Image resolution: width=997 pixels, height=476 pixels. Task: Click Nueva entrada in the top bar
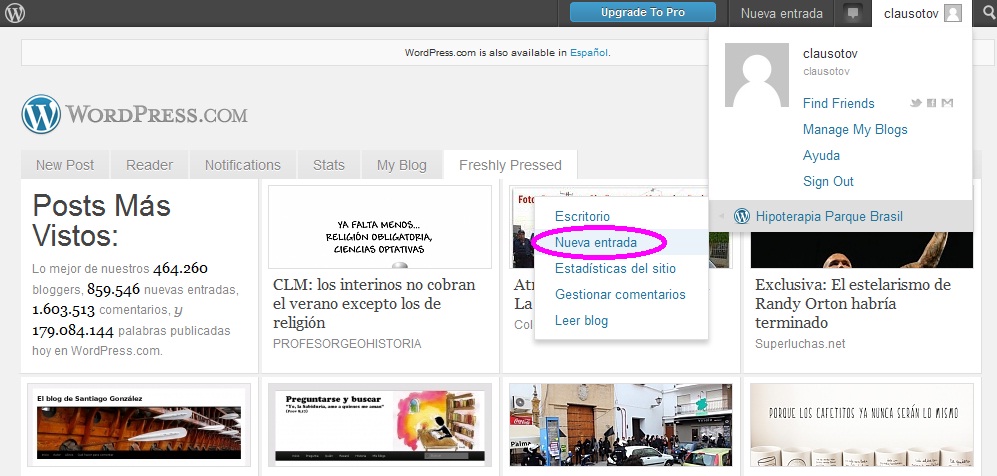click(x=782, y=13)
